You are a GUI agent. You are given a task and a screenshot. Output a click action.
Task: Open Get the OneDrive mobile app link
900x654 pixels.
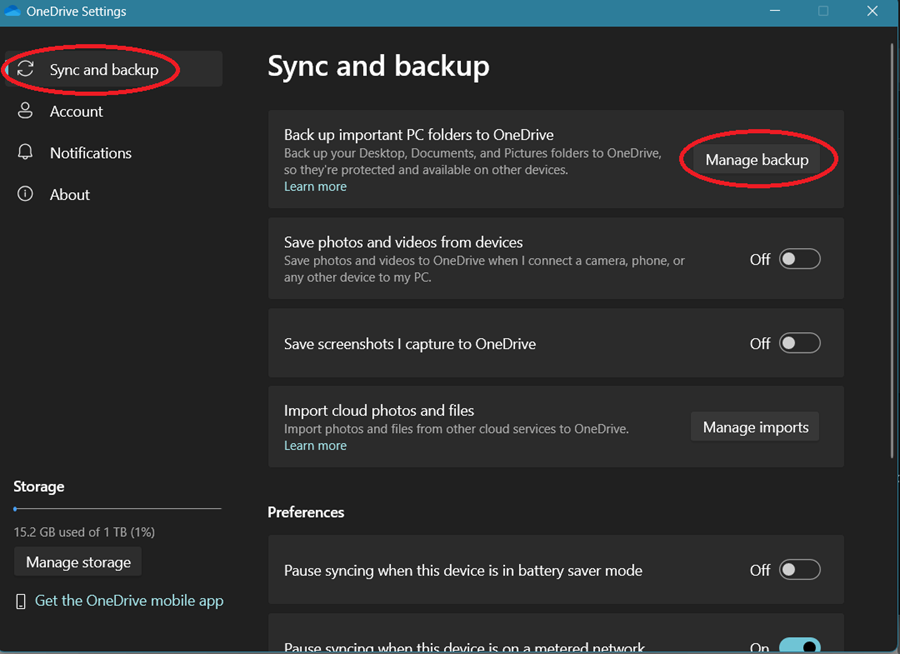click(129, 601)
